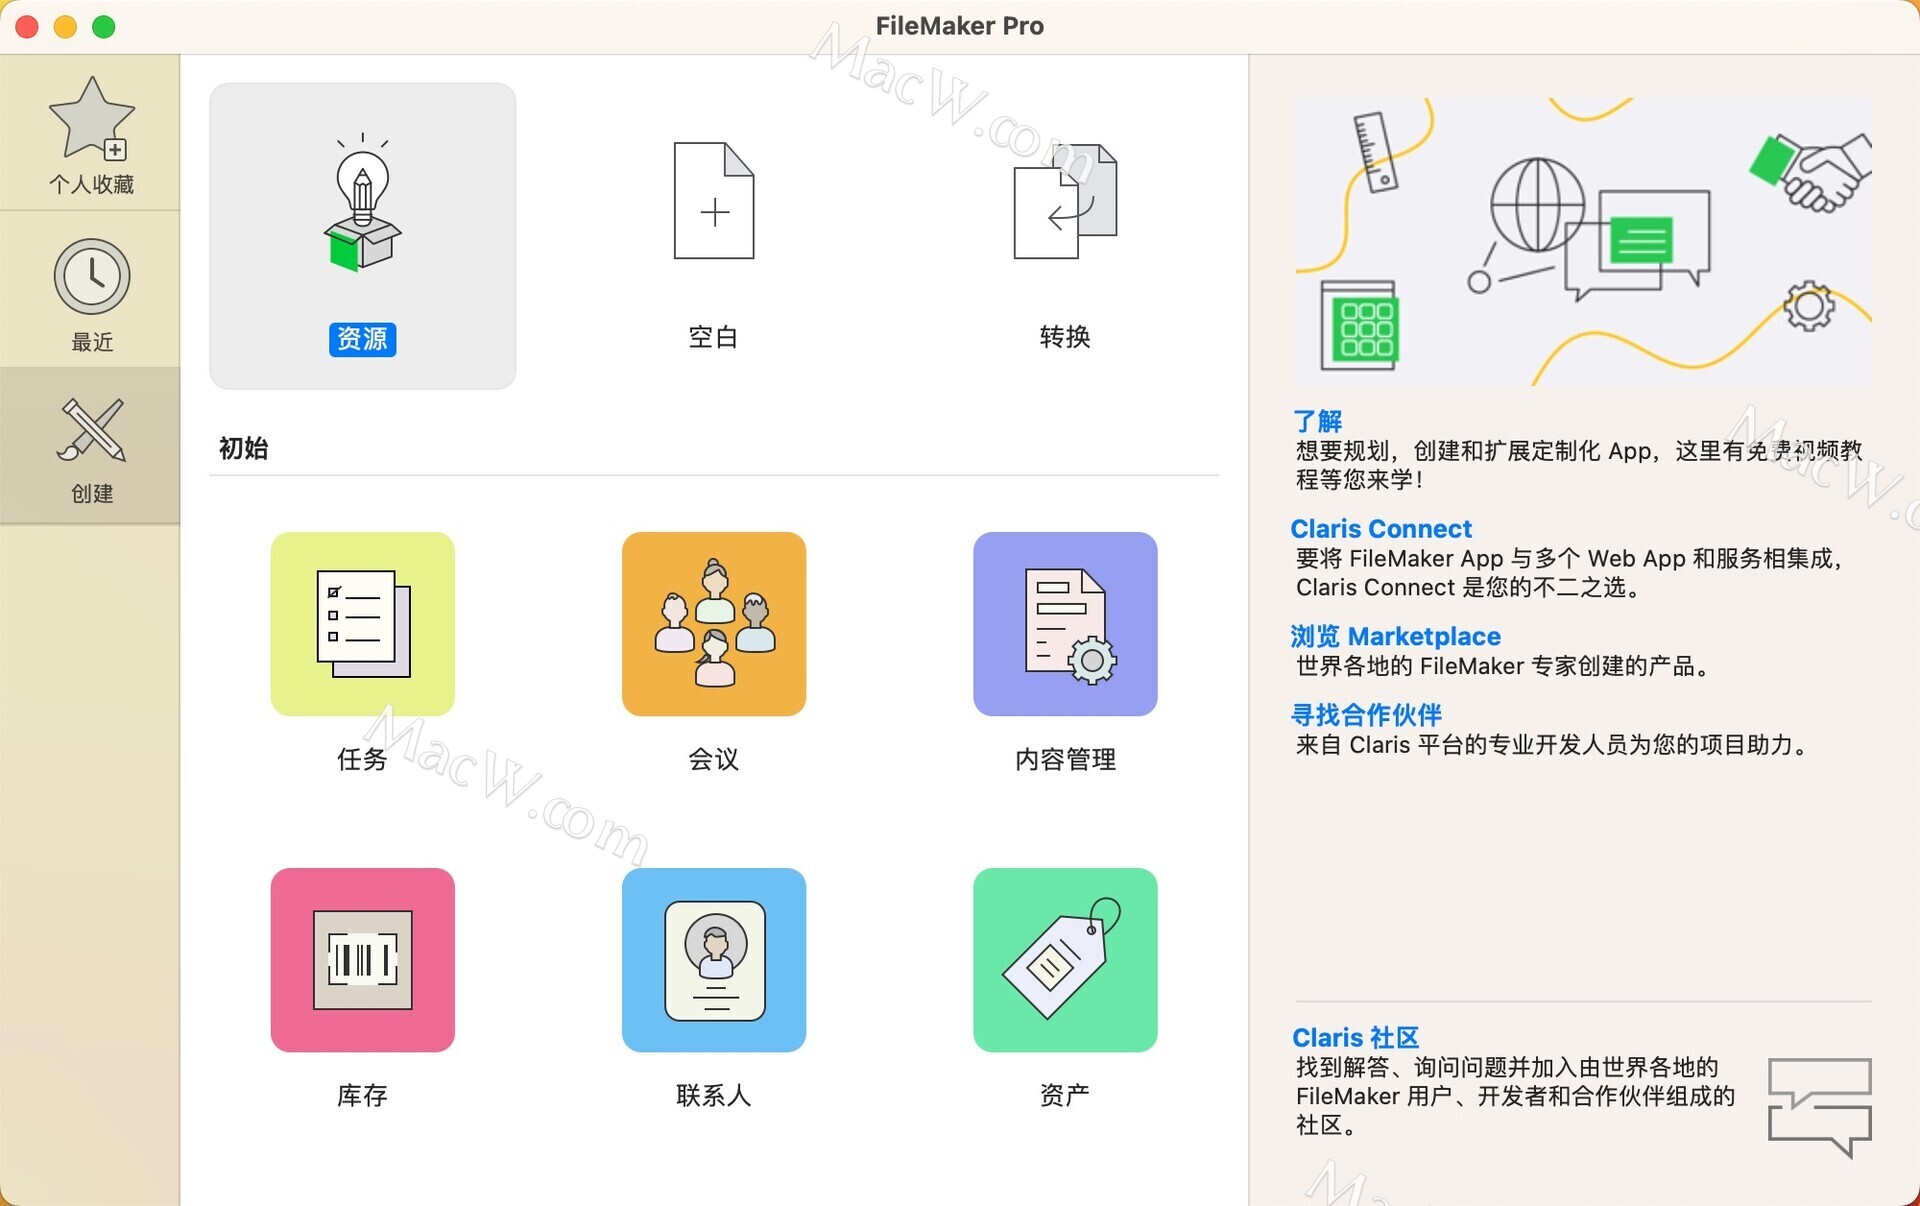Click the 任务 template label
The height and width of the screenshot is (1206, 1920).
tap(362, 760)
